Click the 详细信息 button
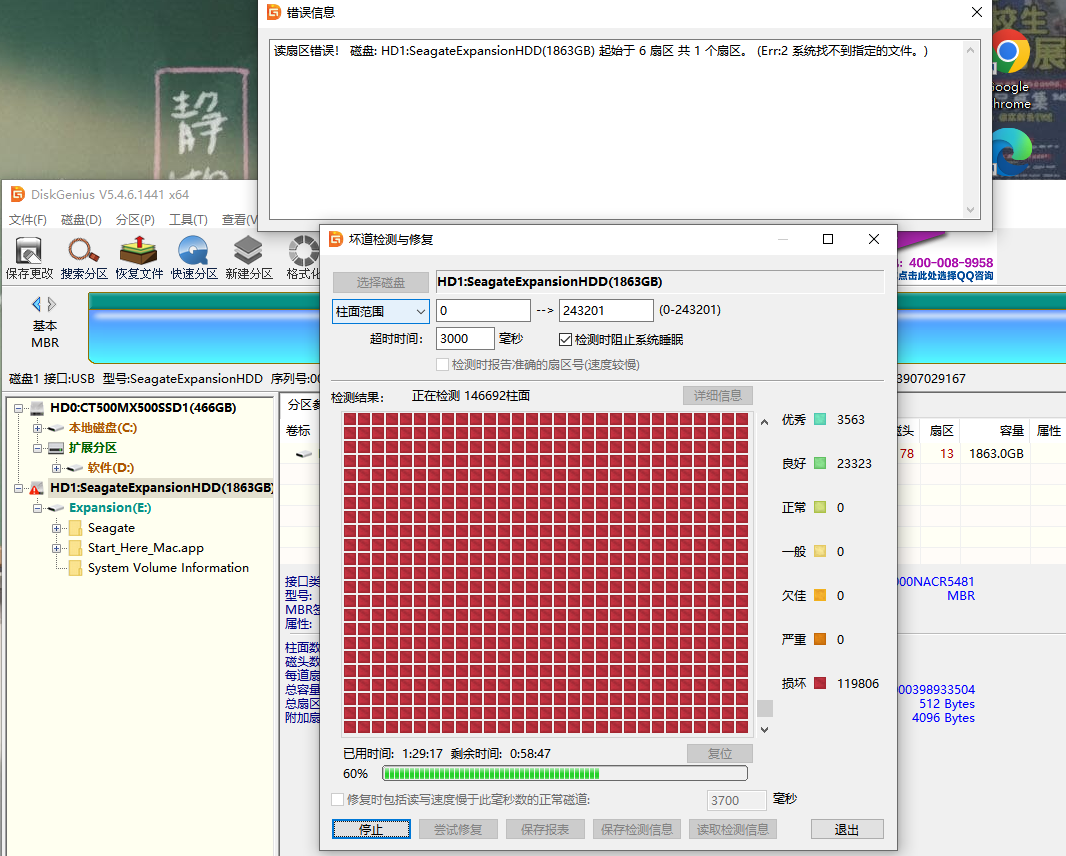The width and height of the screenshot is (1066, 856). tap(717, 396)
